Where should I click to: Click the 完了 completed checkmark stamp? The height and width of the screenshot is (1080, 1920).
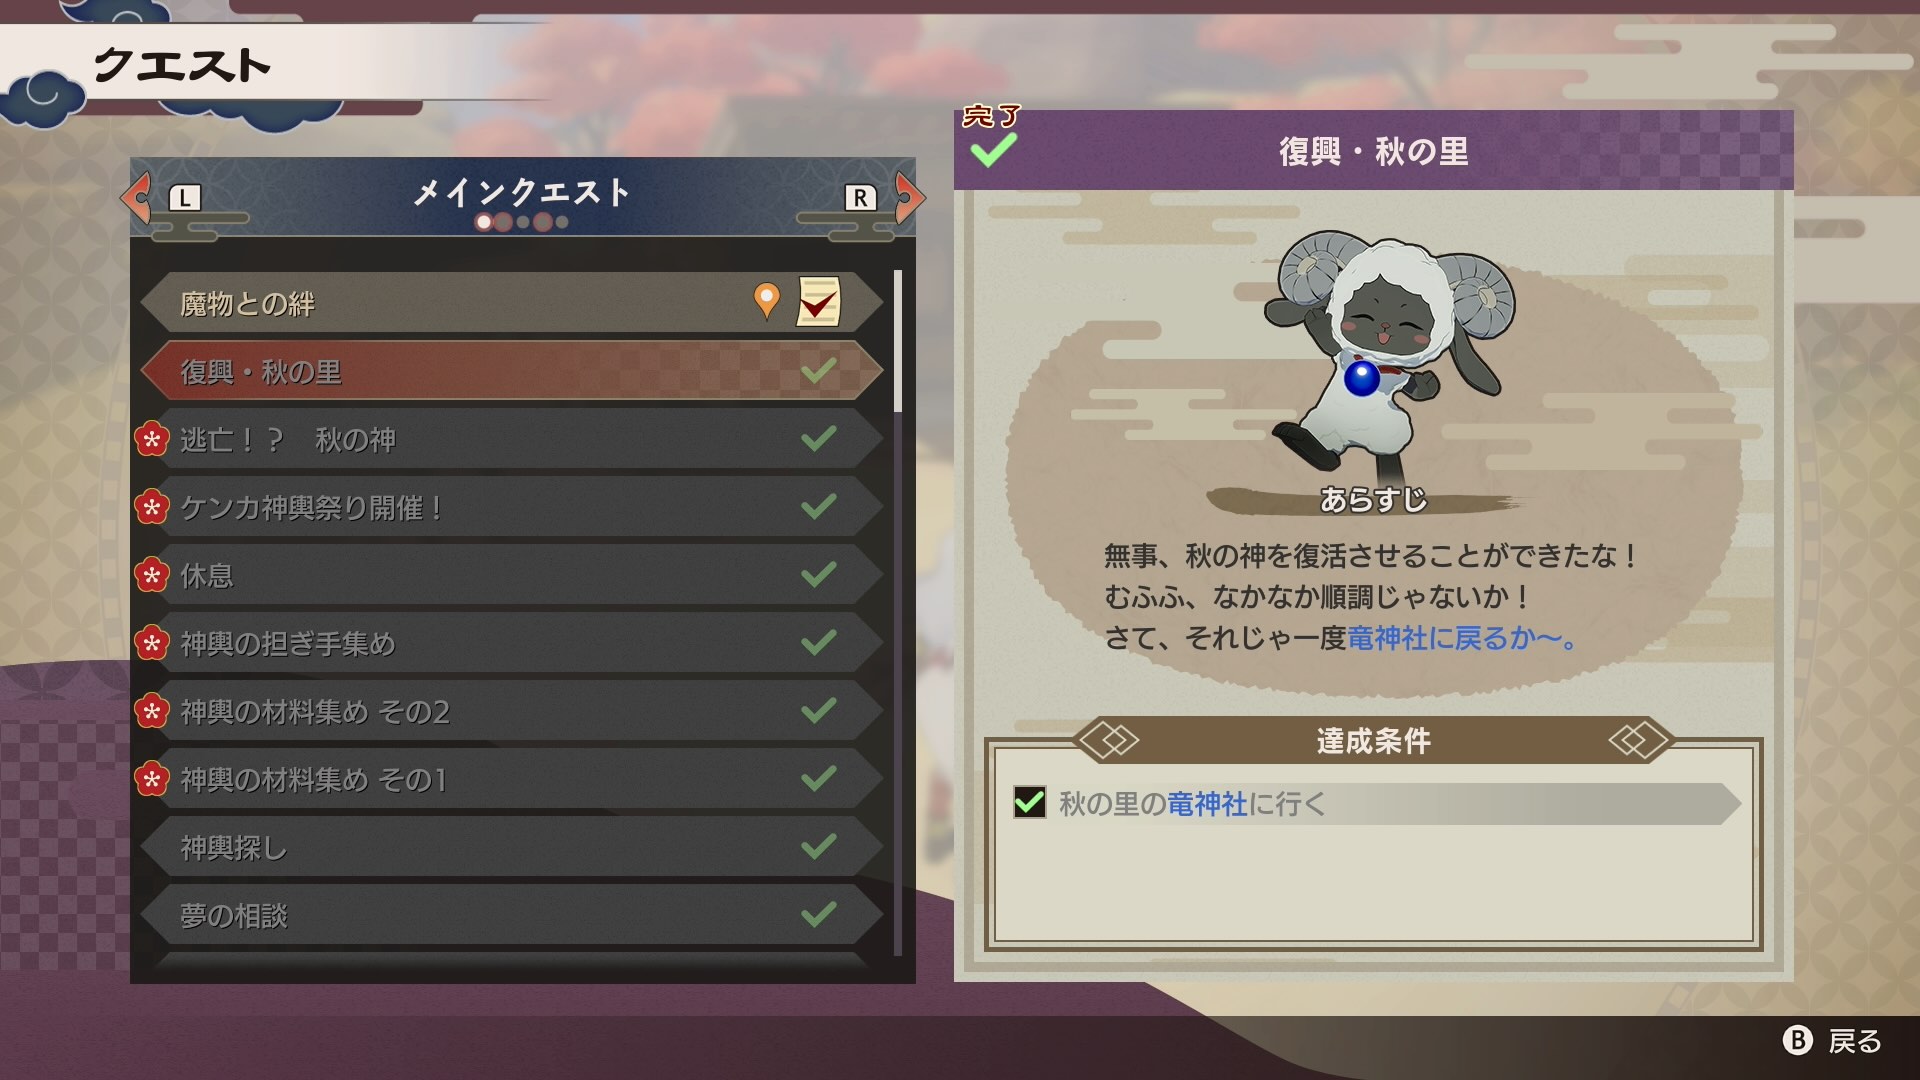tap(993, 137)
